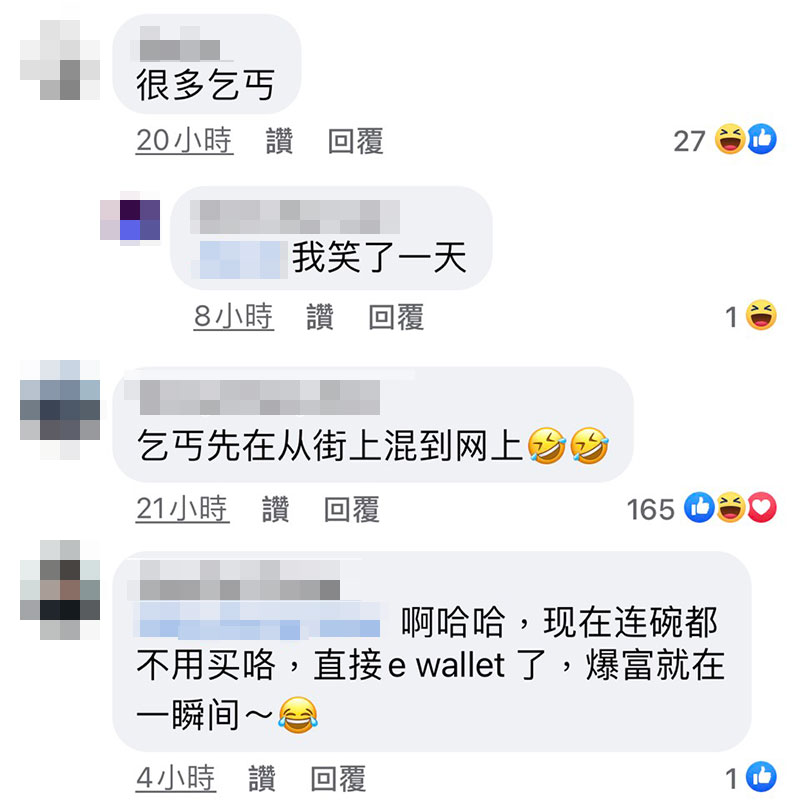Image resolution: width=800 pixels, height=803 pixels.
Task: Click 回覆 under the 165-reaction comment
Action: click(351, 509)
